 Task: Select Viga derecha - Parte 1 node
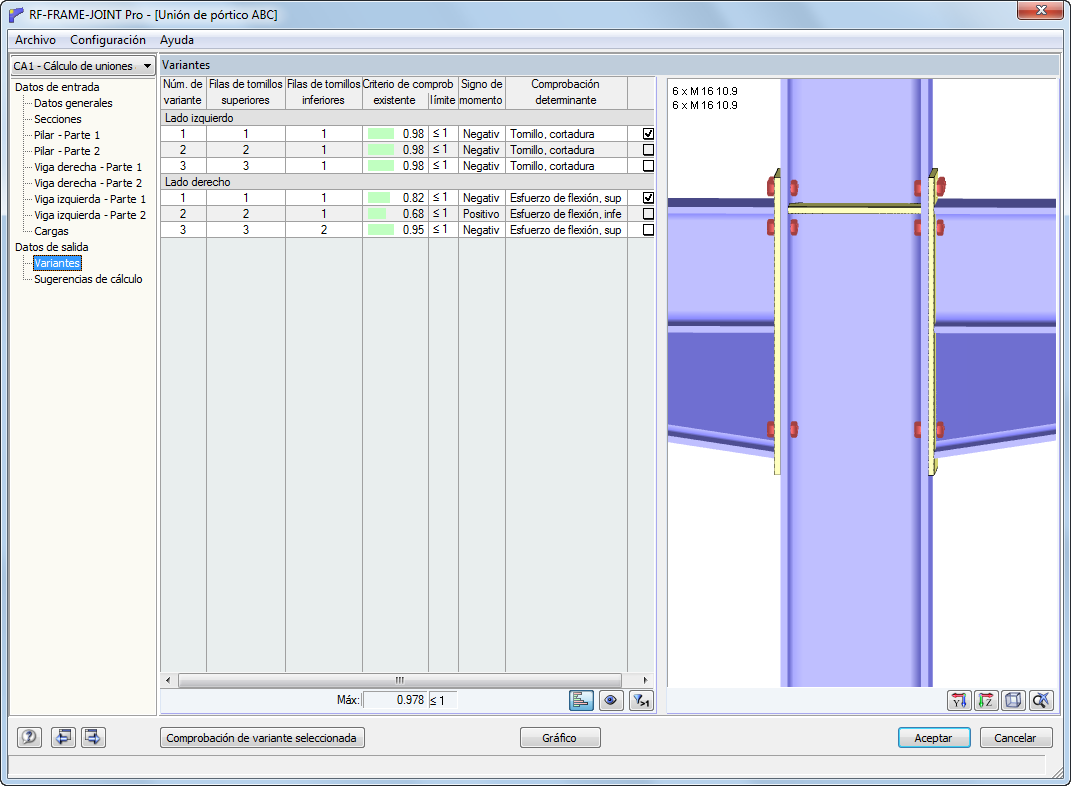point(88,167)
